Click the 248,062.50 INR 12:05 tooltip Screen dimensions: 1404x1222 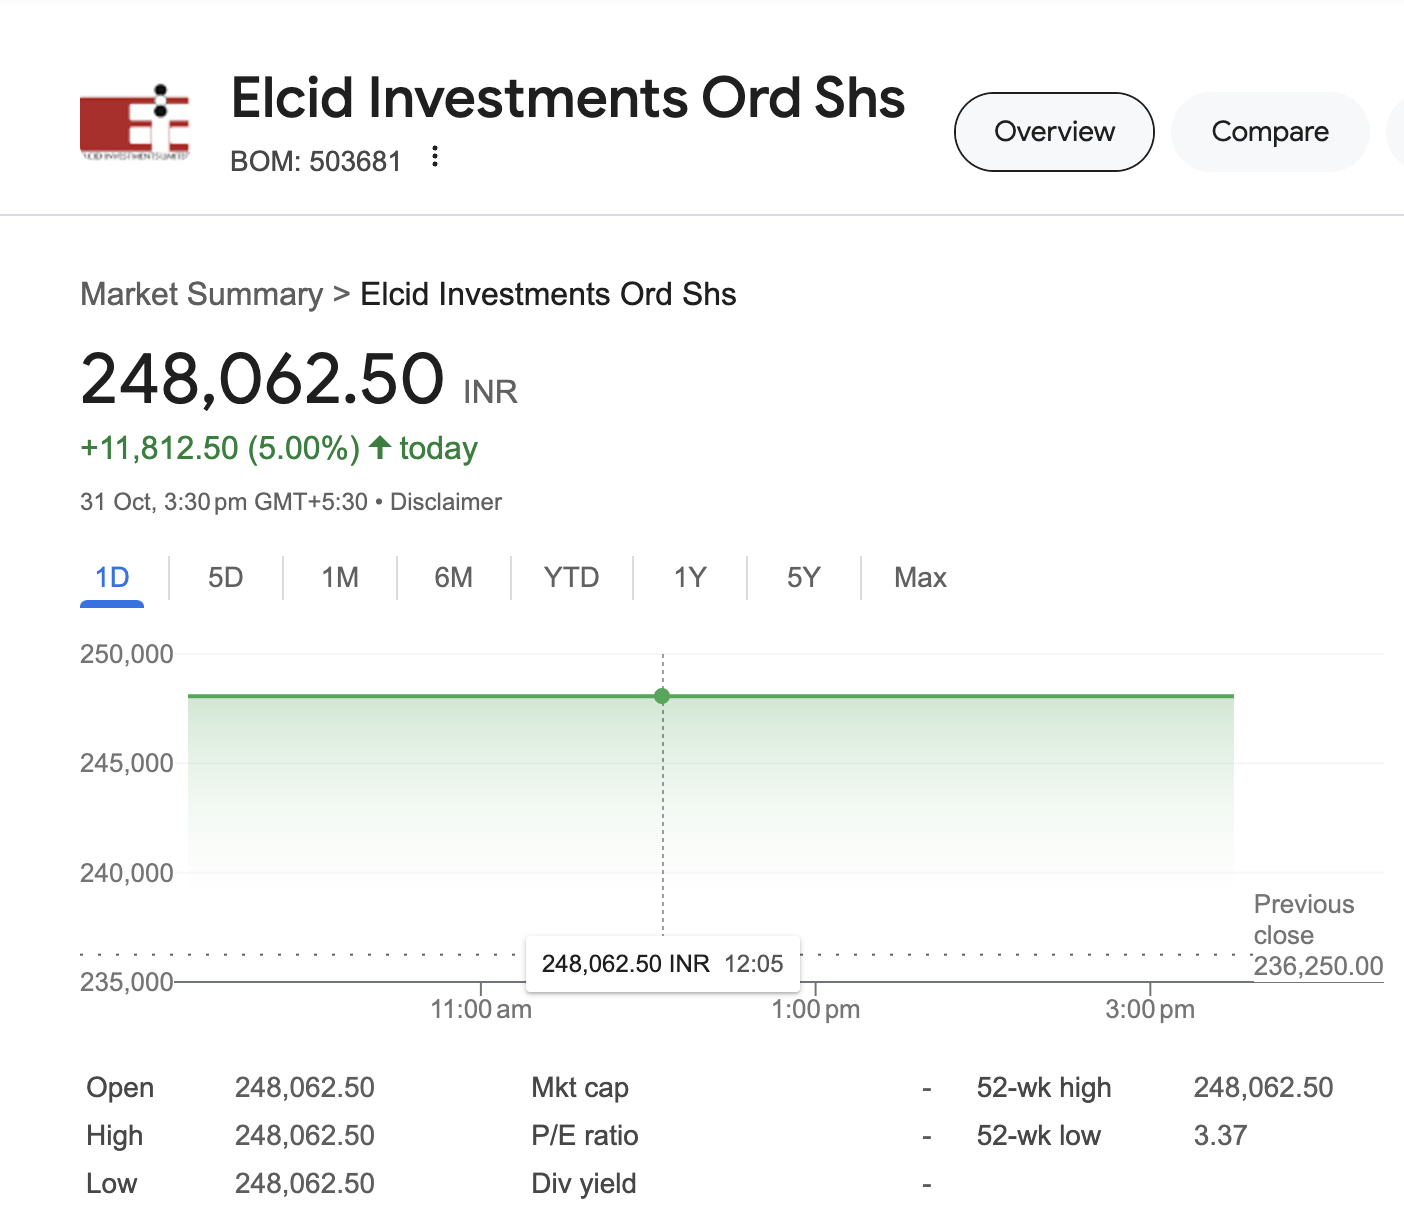click(662, 964)
